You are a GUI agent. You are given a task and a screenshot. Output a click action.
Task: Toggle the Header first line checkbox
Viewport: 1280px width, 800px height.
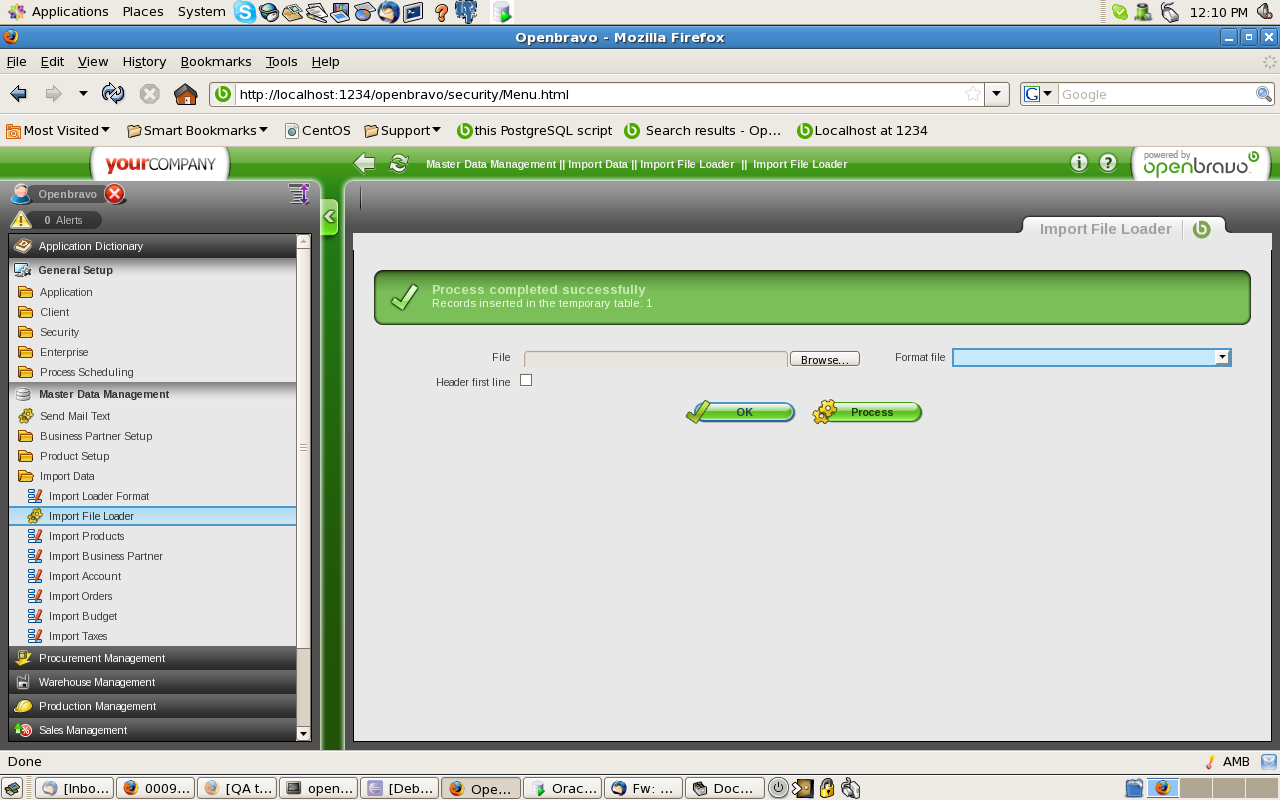coord(526,380)
